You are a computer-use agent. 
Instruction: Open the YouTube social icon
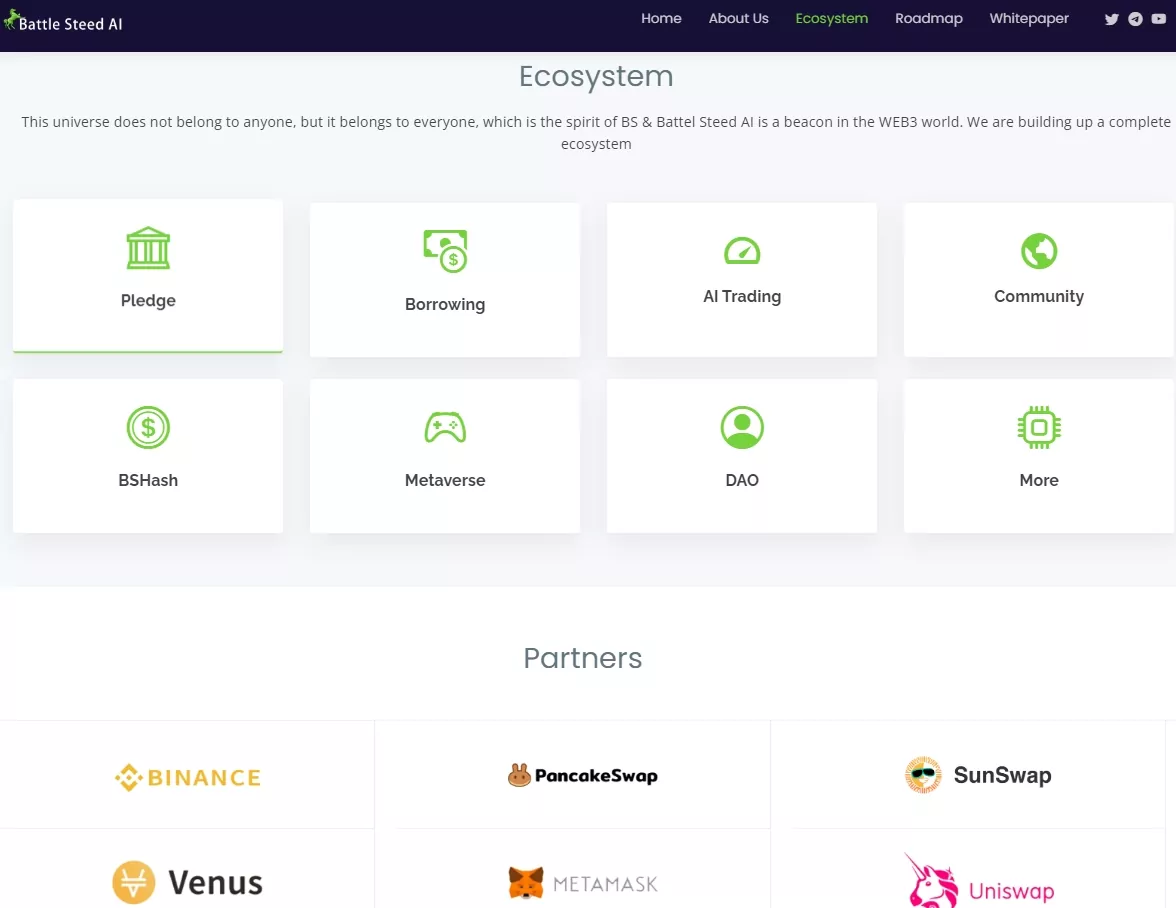(x=1159, y=19)
